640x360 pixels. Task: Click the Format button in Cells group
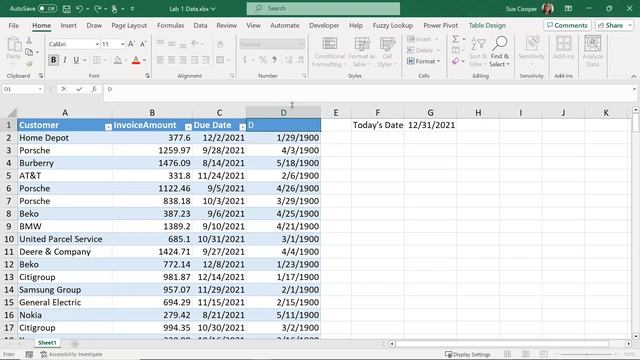424,61
